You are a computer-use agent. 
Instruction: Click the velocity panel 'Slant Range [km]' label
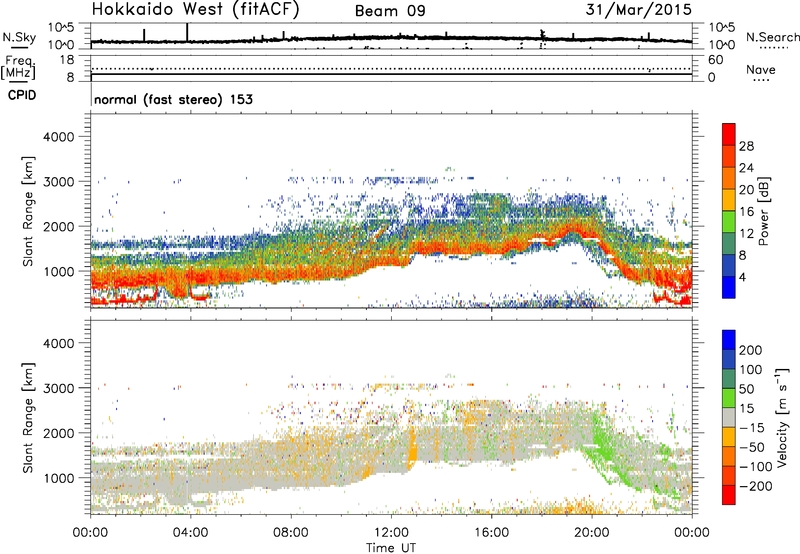coord(28,418)
